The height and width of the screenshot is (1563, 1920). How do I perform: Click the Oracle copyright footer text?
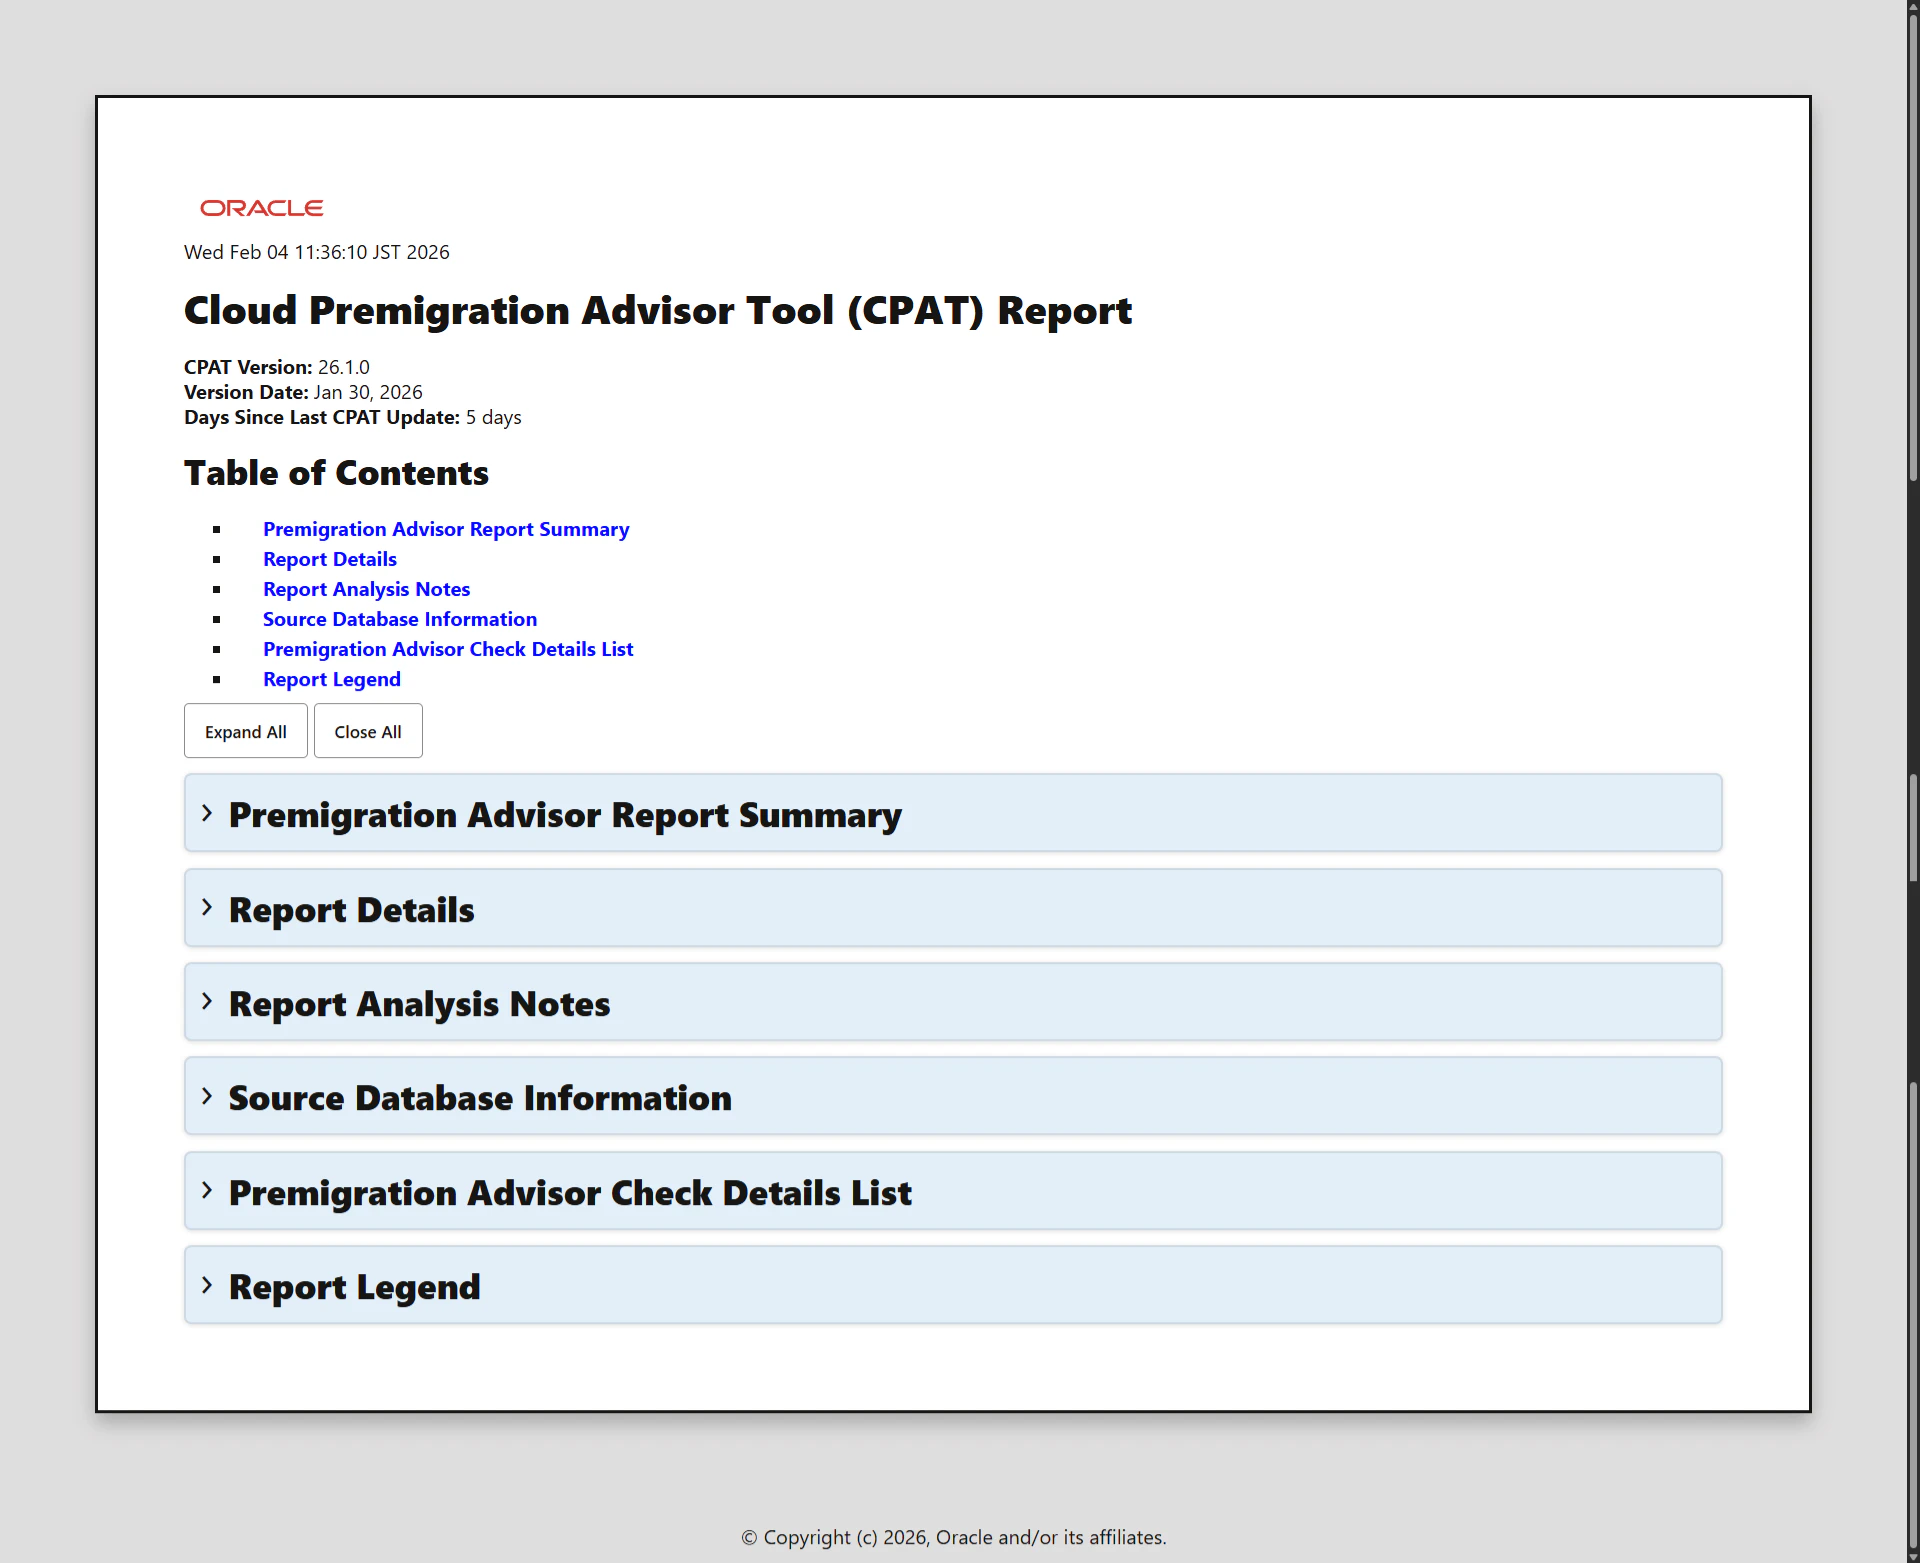954,1537
